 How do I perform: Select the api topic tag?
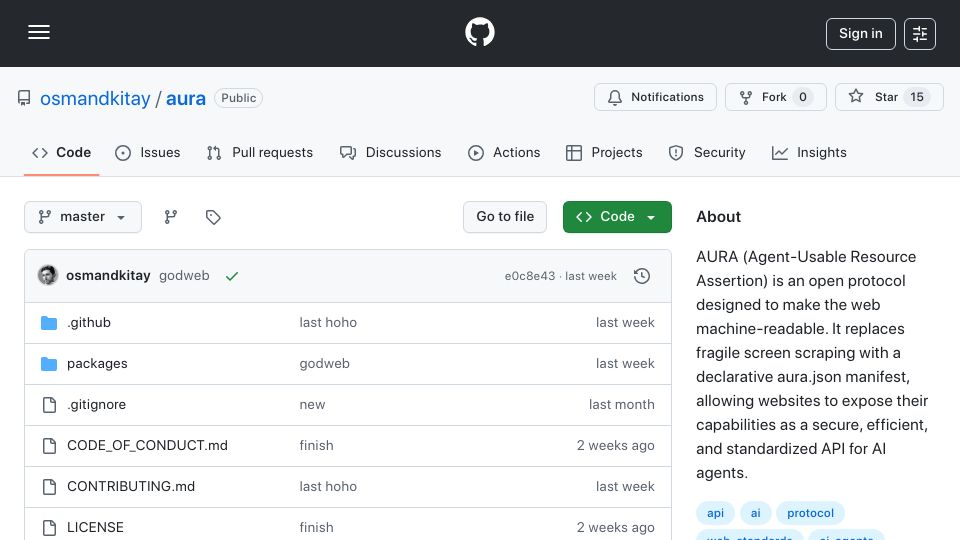715,513
